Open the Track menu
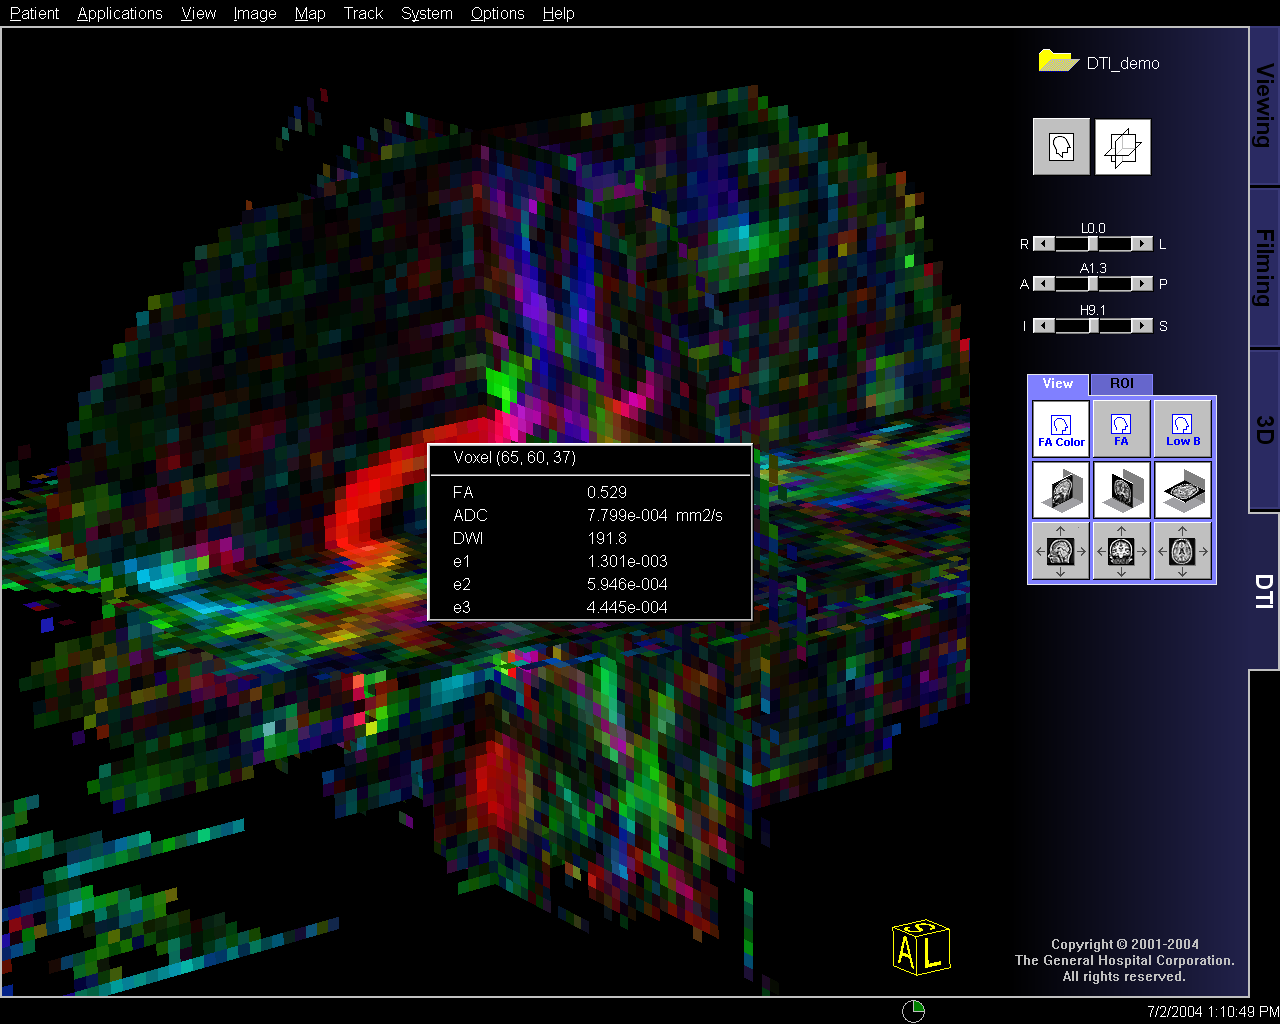 [363, 13]
